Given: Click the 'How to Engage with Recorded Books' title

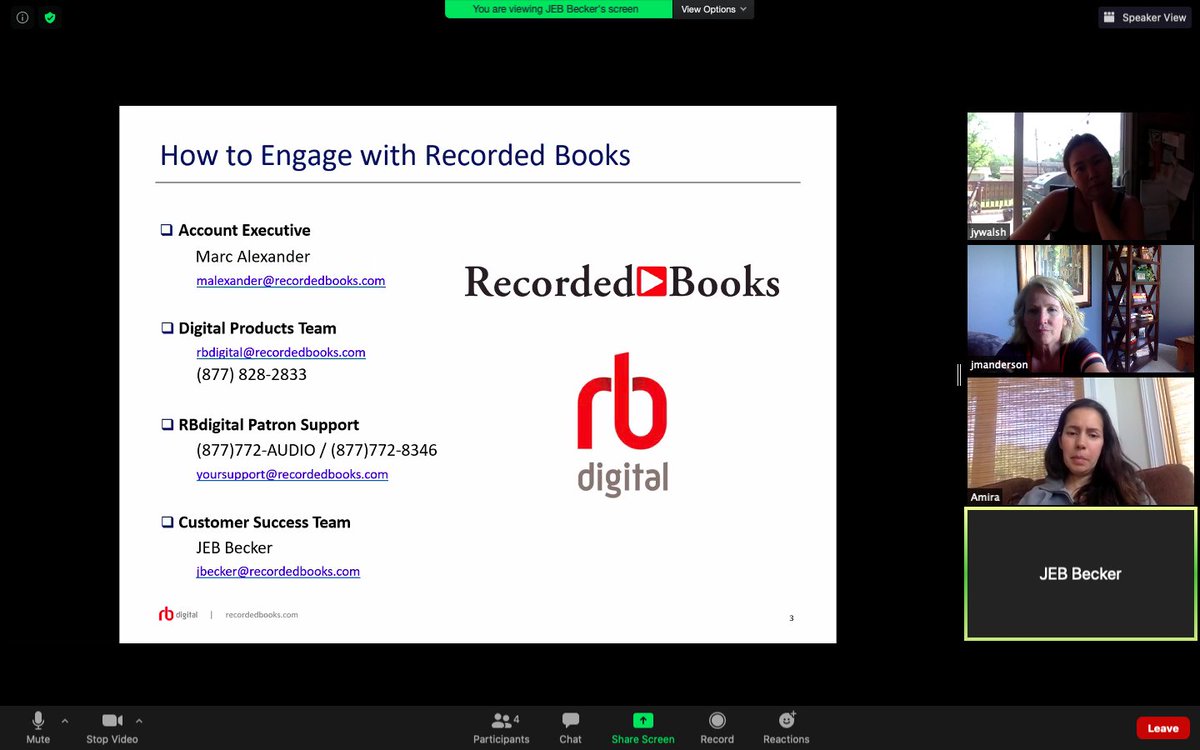Looking at the screenshot, I should point(395,155).
